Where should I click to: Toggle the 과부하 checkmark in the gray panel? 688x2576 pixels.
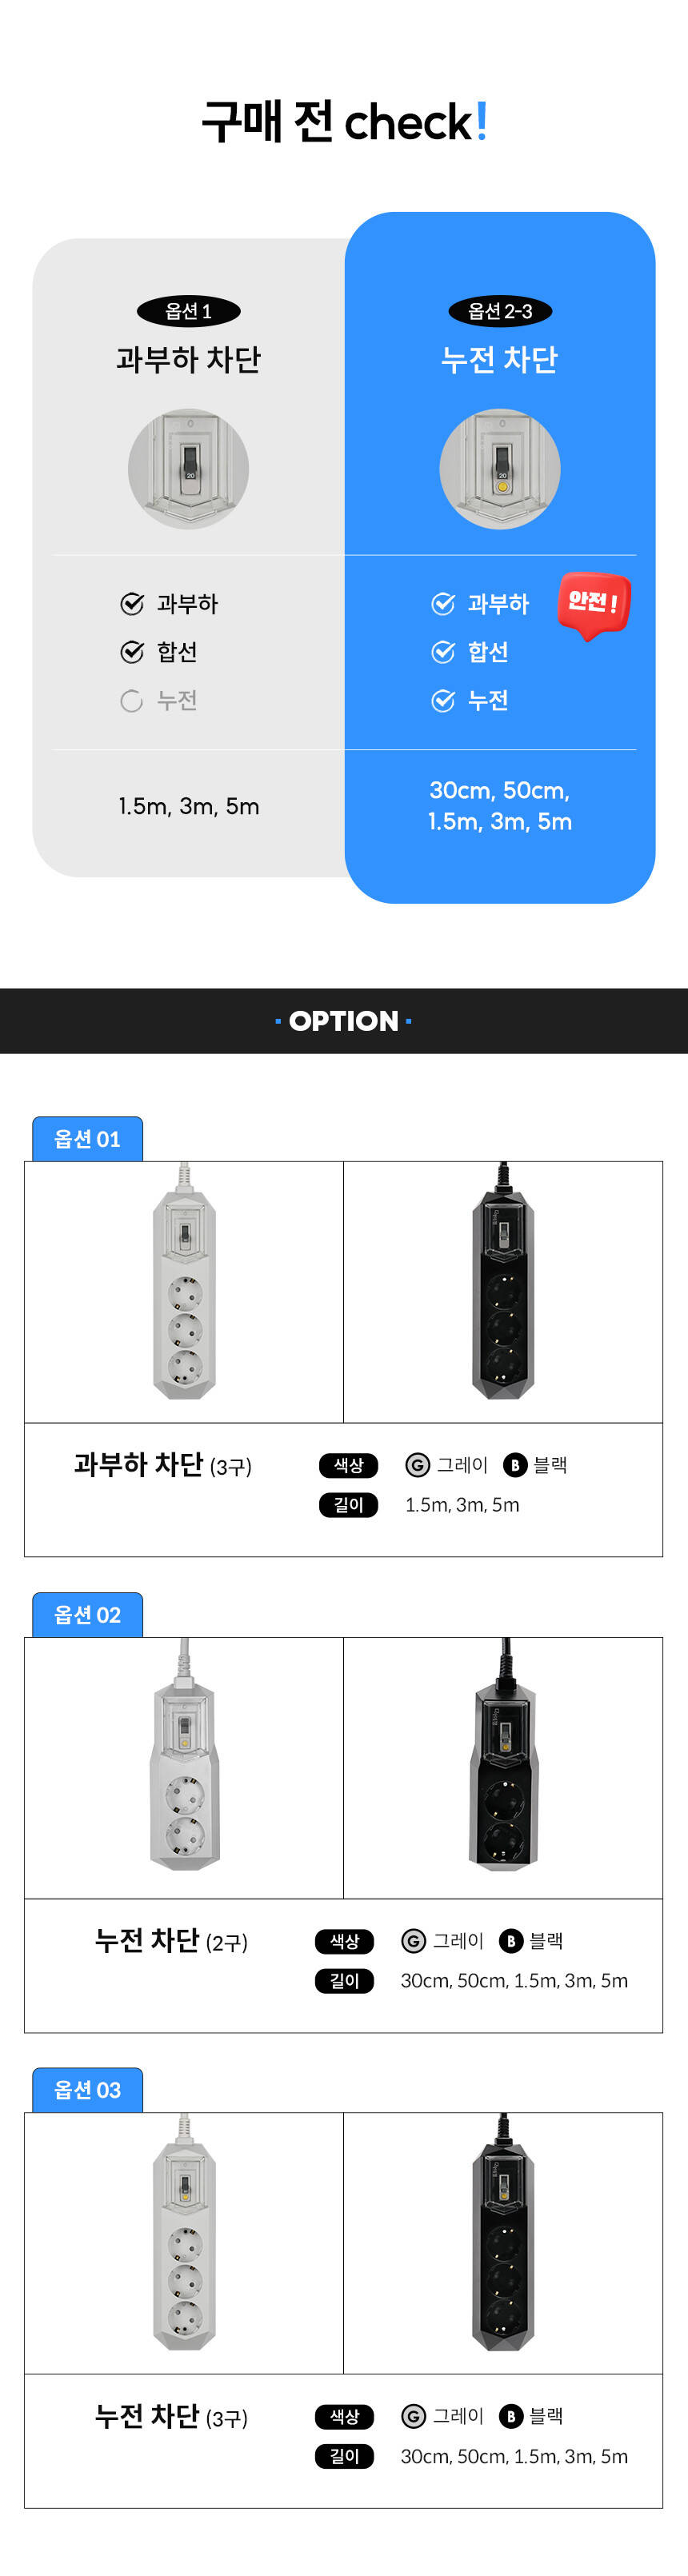pos(131,603)
